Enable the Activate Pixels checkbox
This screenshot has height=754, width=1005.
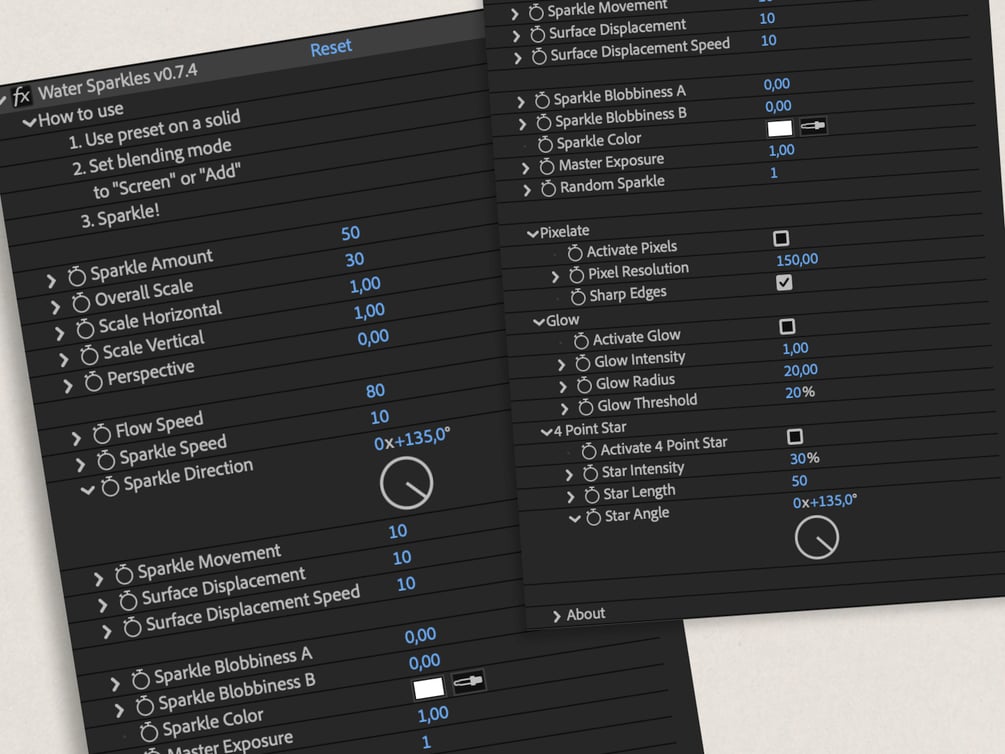781,239
